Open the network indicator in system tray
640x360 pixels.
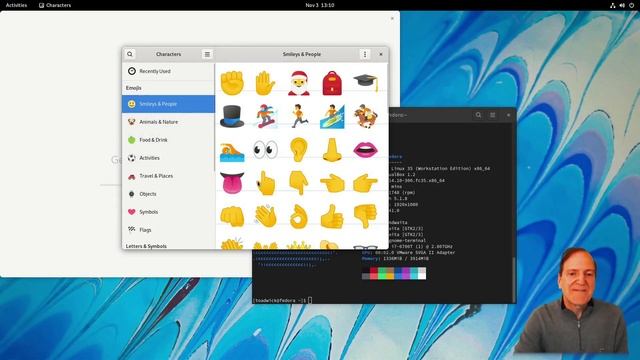pyautogui.click(x=613, y=5)
